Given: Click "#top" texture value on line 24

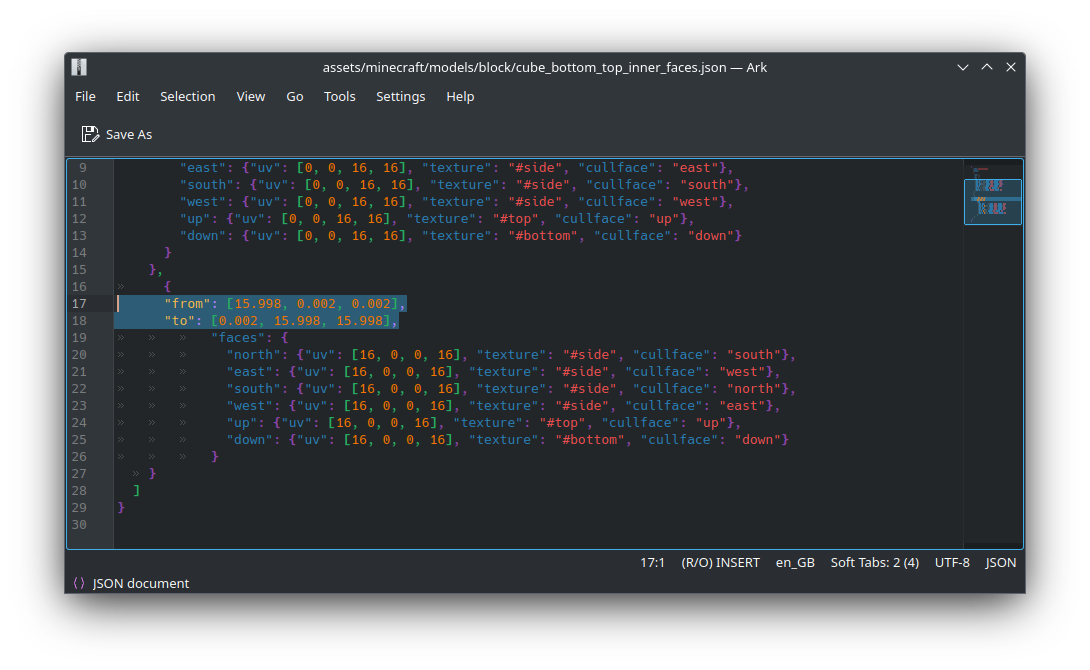Looking at the screenshot, I should [x=562, y=423].
